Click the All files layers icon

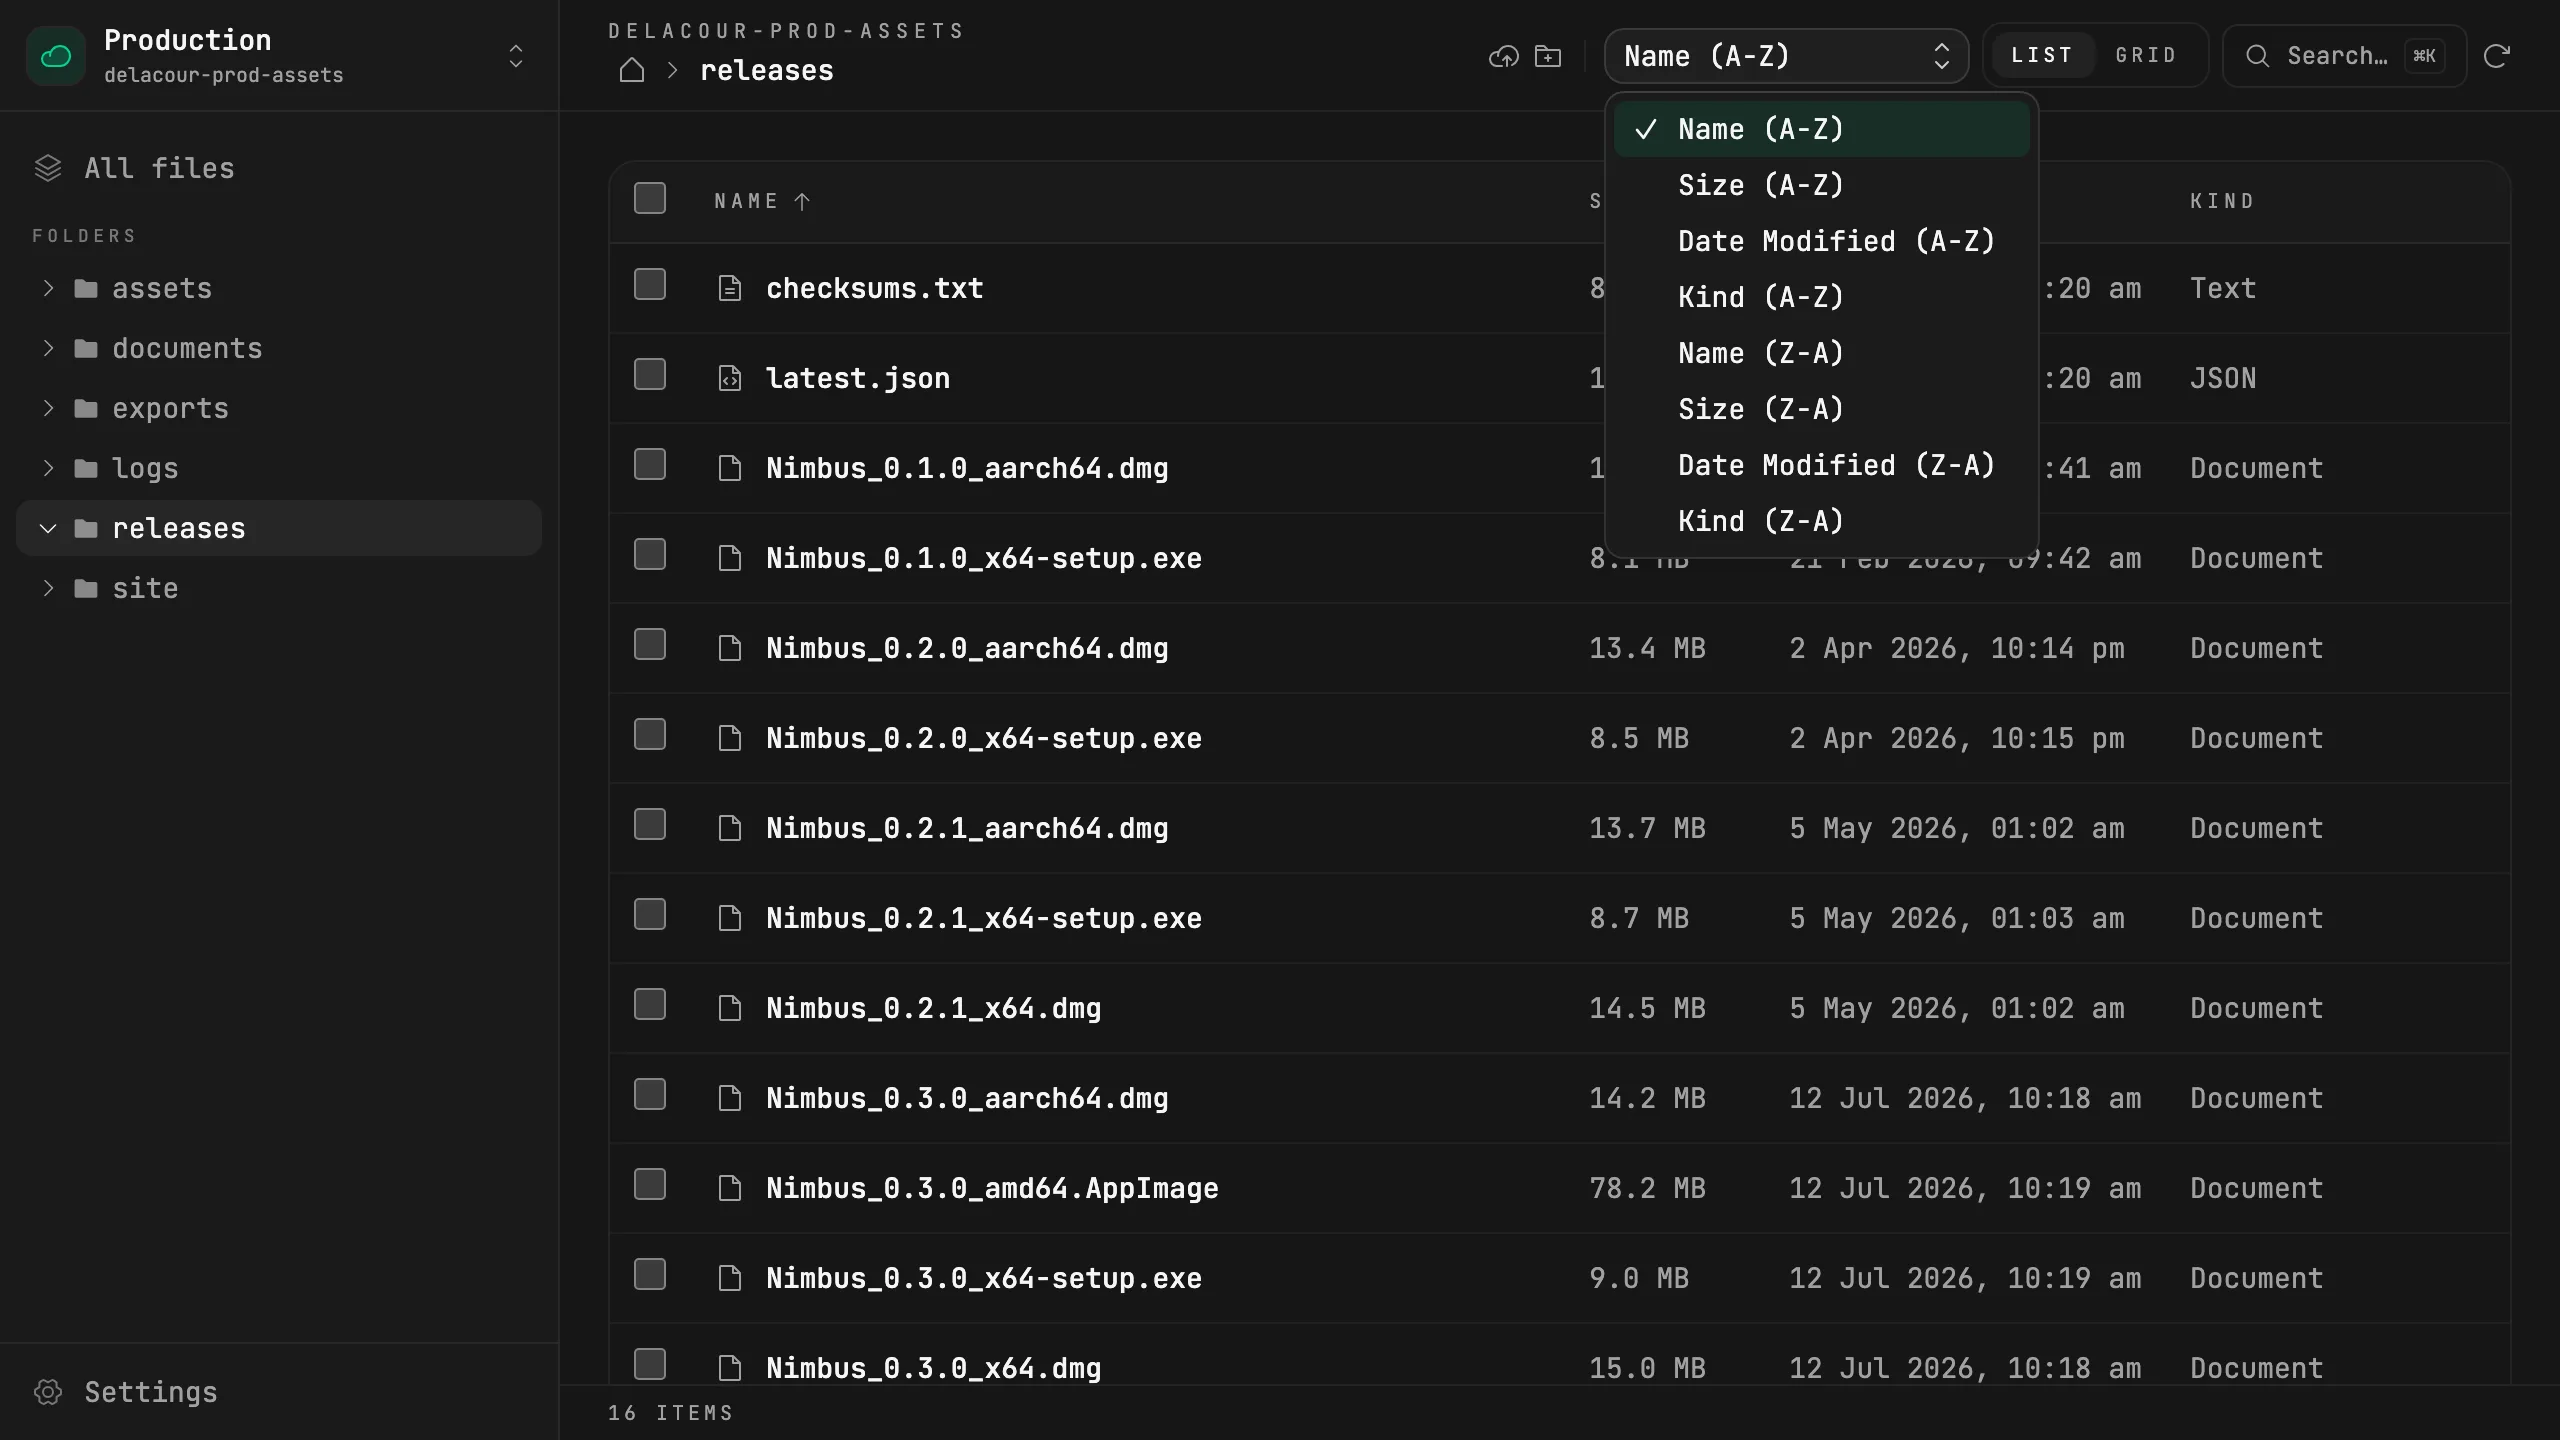click(48, 168)
